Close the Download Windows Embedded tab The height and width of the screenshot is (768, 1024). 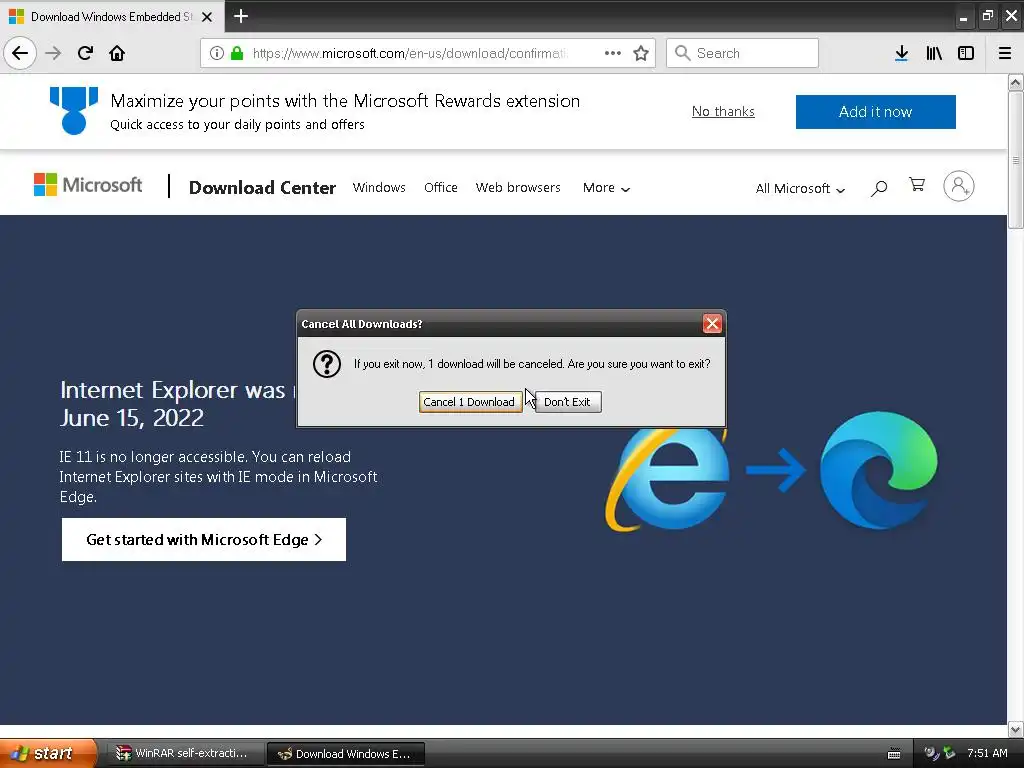pos(207,17)
